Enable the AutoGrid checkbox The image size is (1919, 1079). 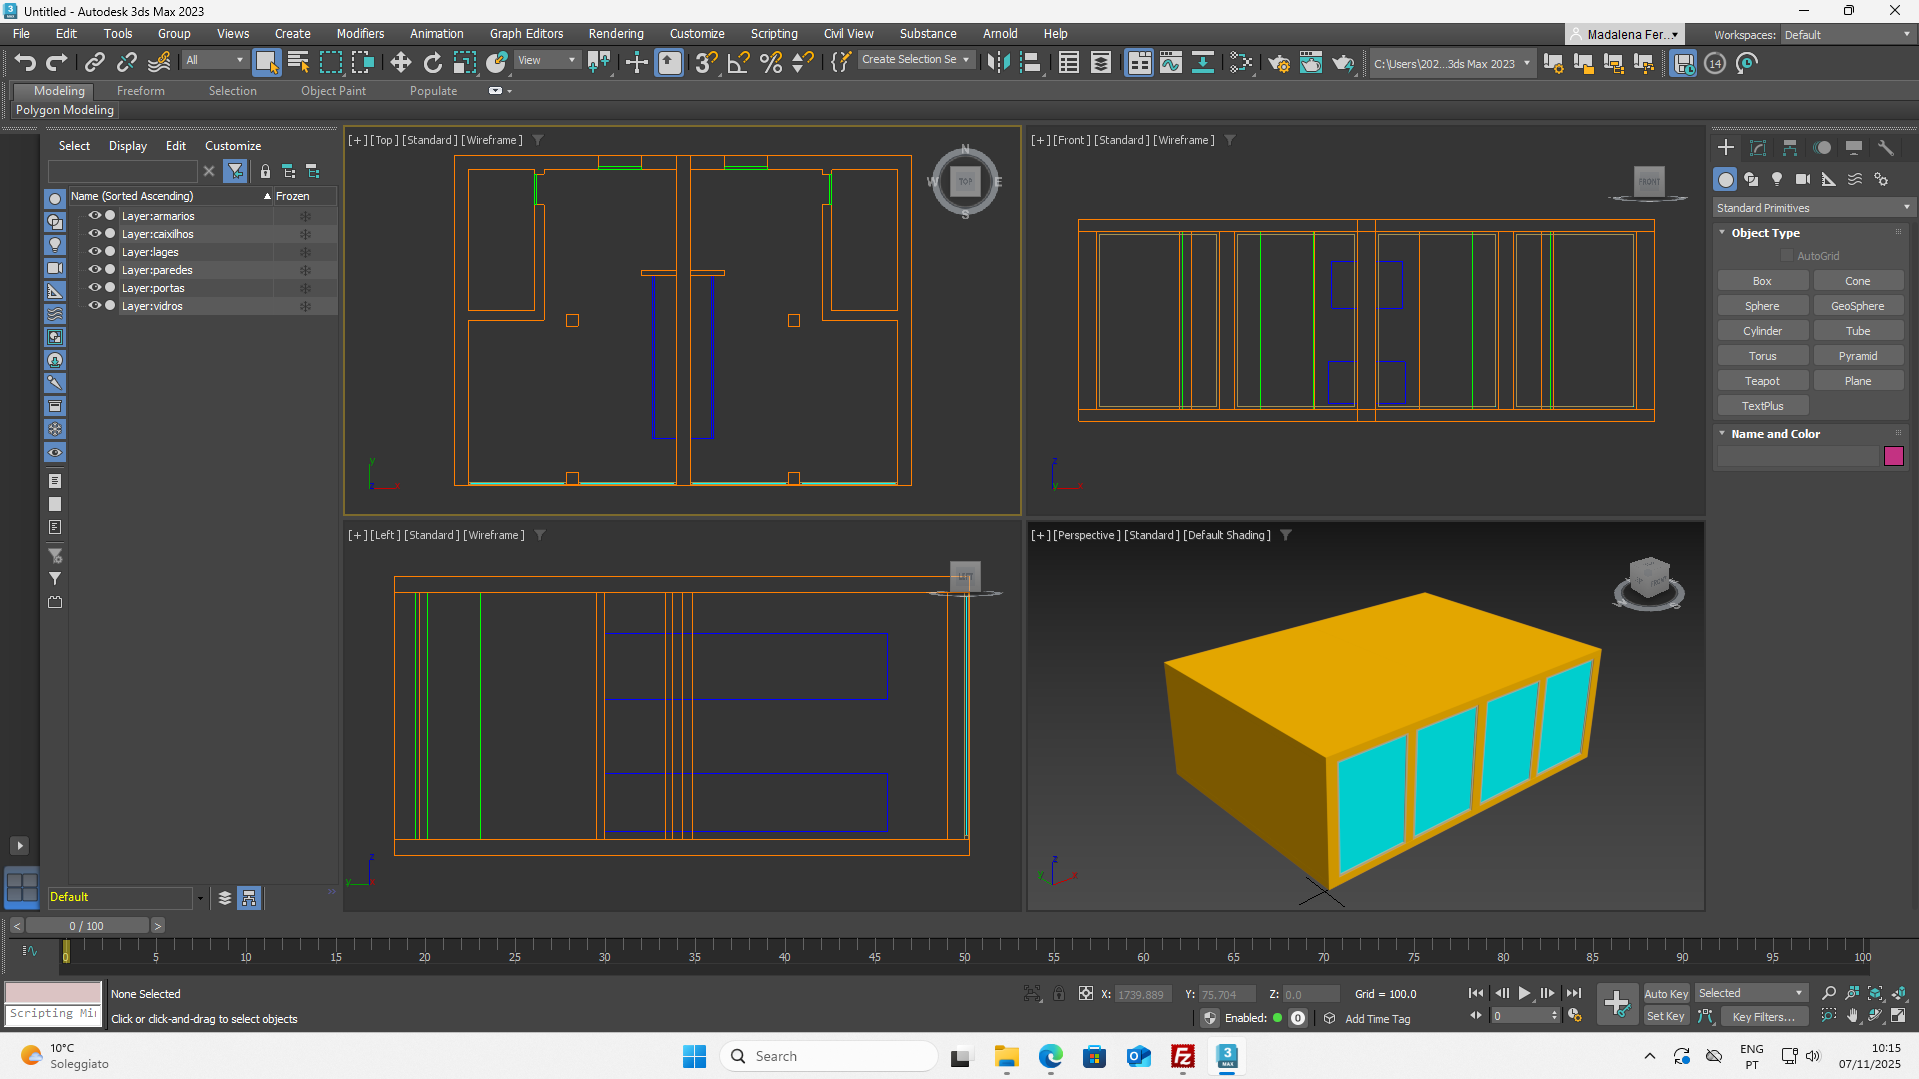point(1787,256)
